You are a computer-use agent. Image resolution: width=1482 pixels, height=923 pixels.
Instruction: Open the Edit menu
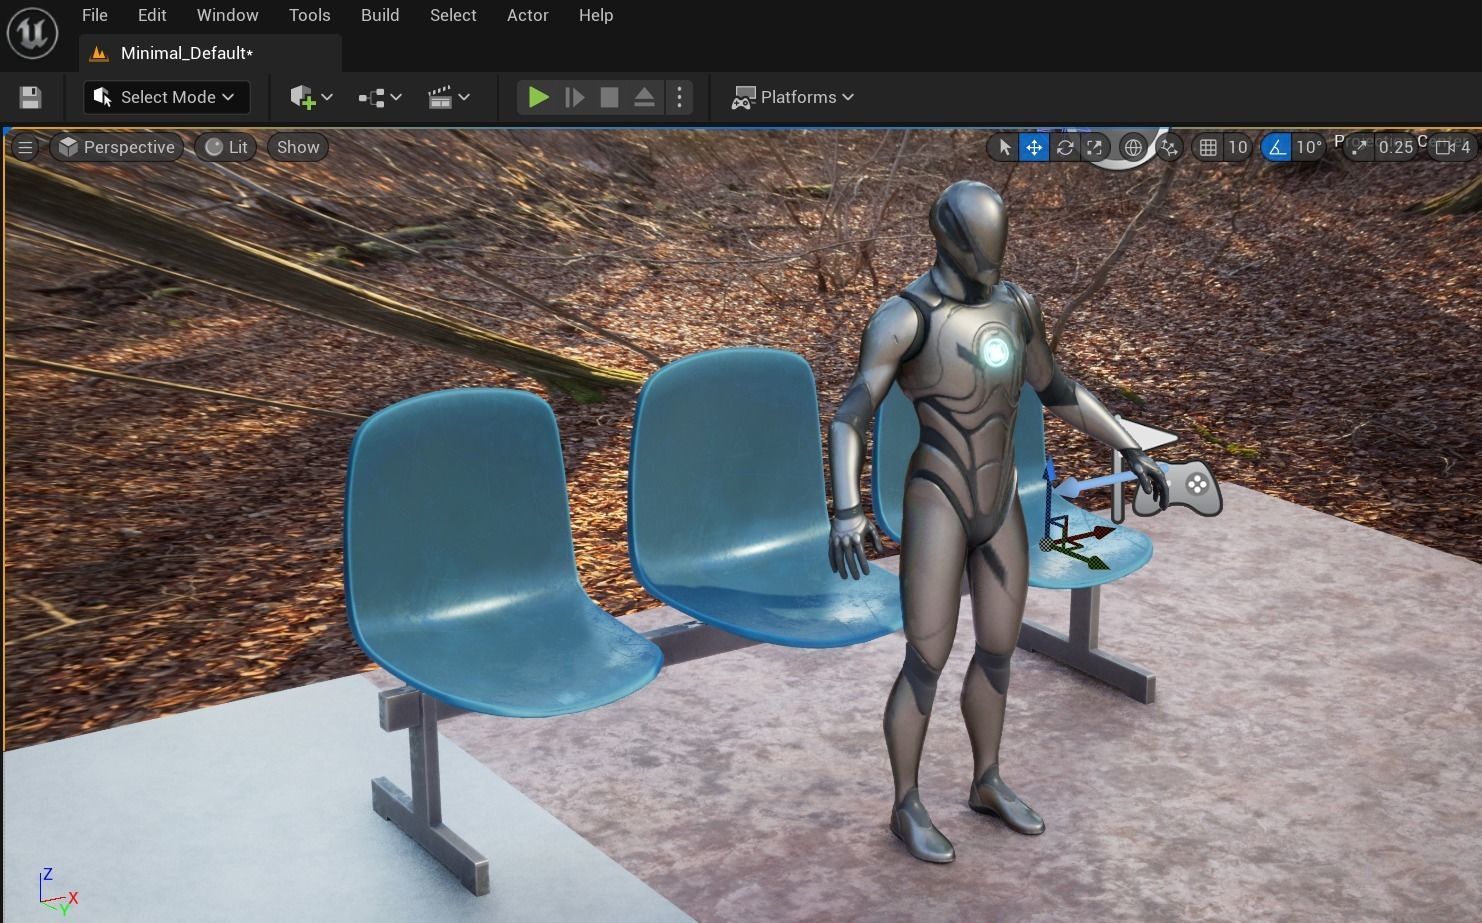coord(152,15)
